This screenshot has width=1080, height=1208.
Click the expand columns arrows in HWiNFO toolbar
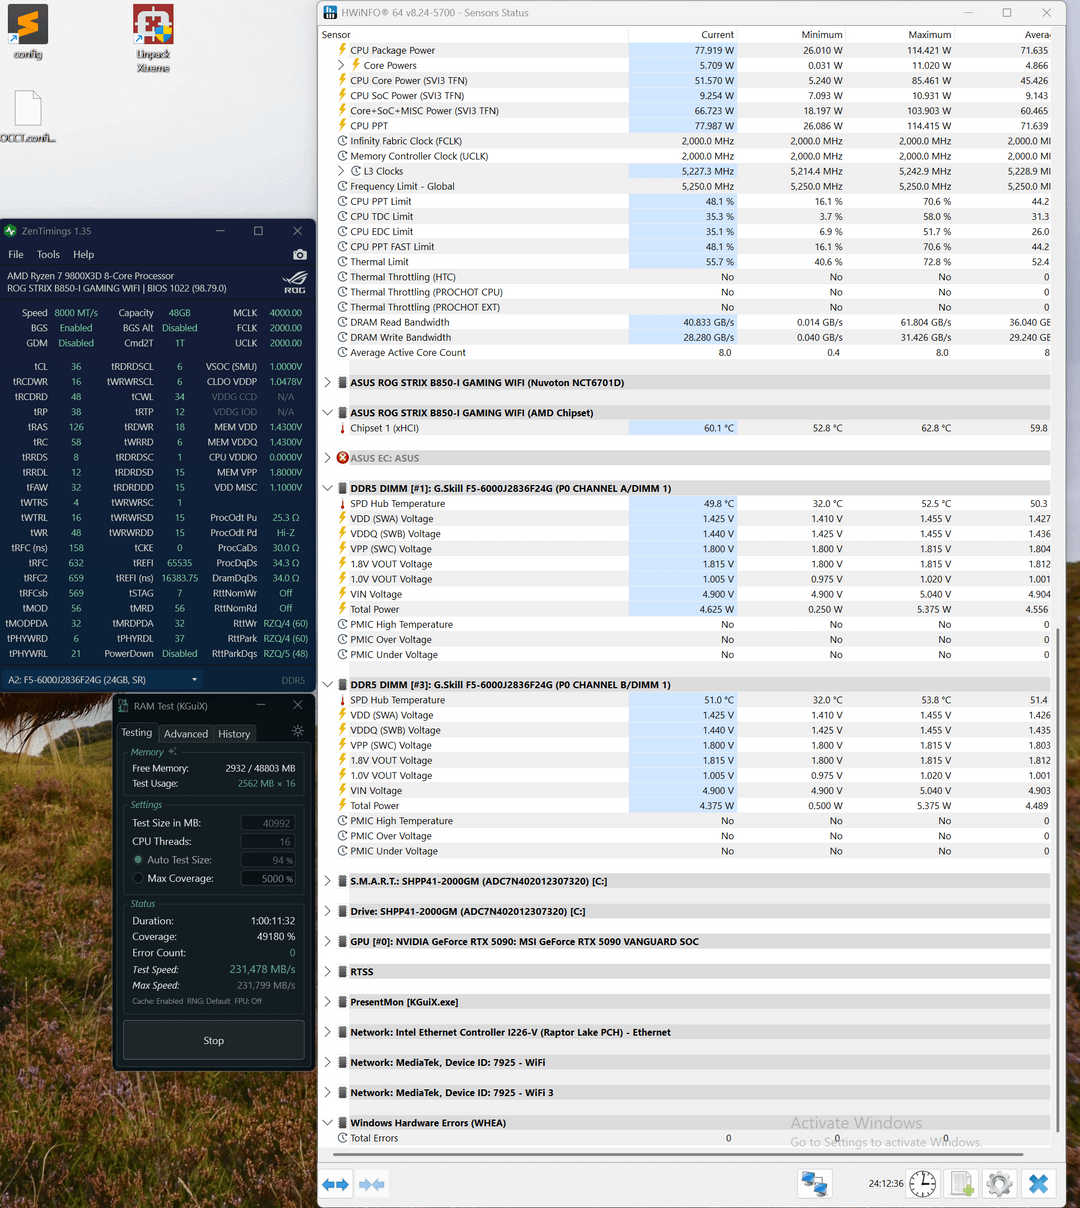tap(336, 1184)
